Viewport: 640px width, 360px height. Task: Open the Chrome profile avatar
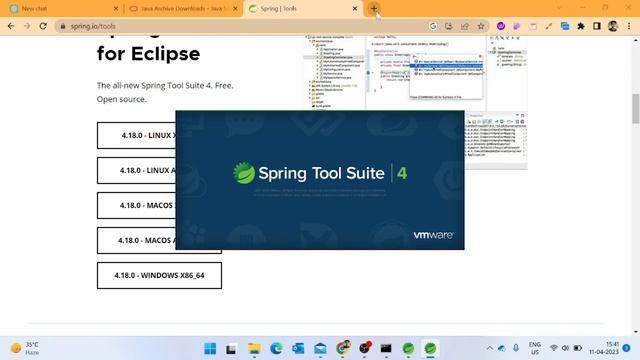click(x=613, y=26)
